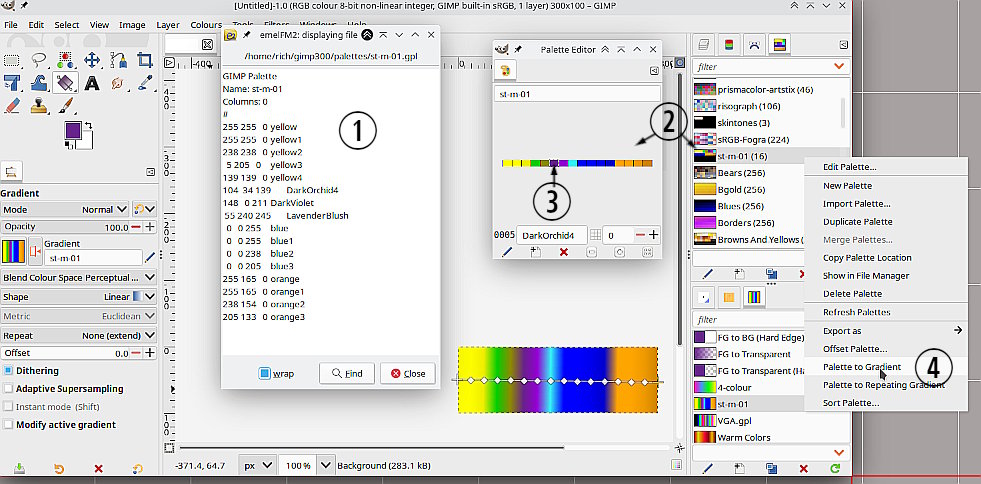Viewport: 981px width, 484px height.
Task: Activate the Free Select lasso tool
Action: 40,60
